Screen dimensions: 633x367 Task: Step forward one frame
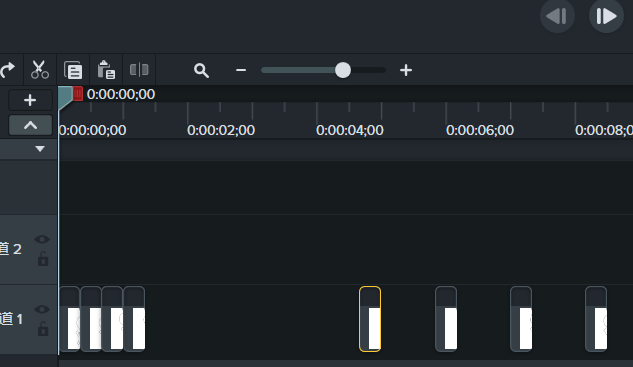(x=606, y=16)
